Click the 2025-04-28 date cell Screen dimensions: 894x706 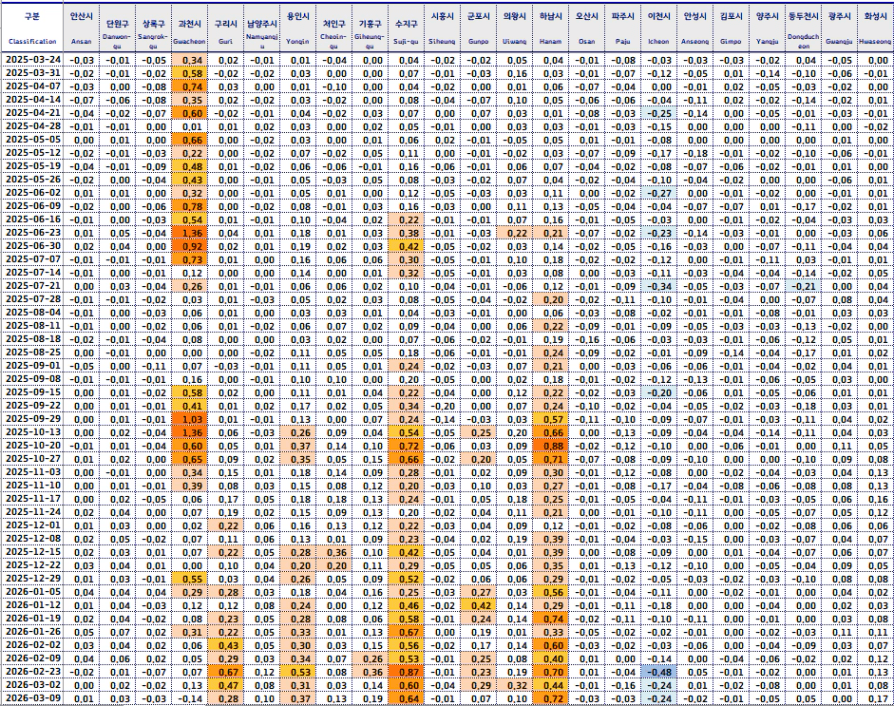[x=32, y=127]
